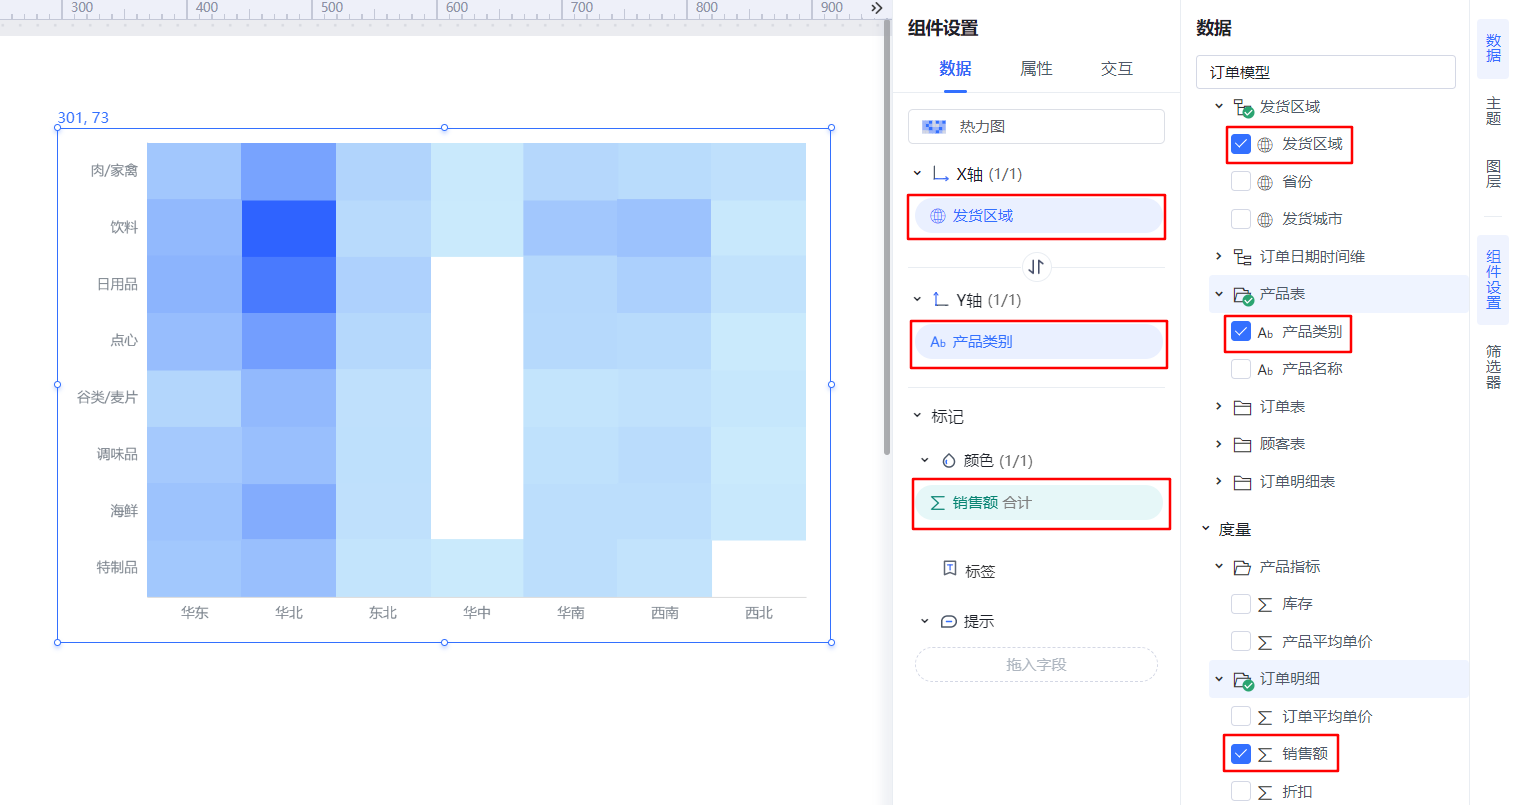
Task: Expand the 顾客表 tree node
Action: coord(1219,444)
